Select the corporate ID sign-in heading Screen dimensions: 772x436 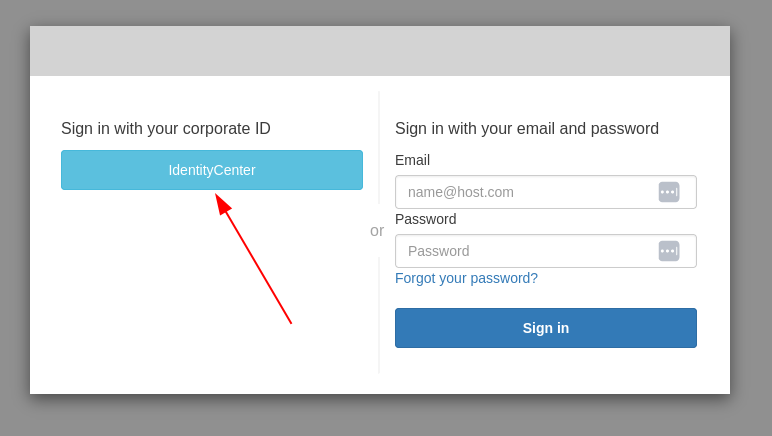(x=166, y=129)
